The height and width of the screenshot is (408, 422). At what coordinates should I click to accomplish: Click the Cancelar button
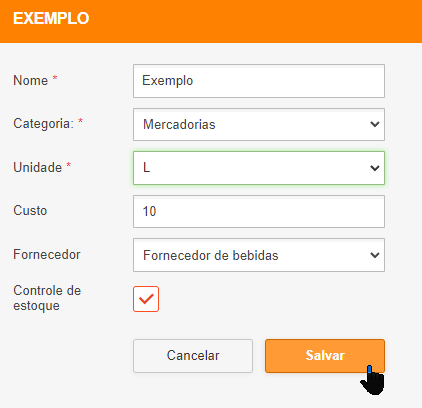point(193,356)
